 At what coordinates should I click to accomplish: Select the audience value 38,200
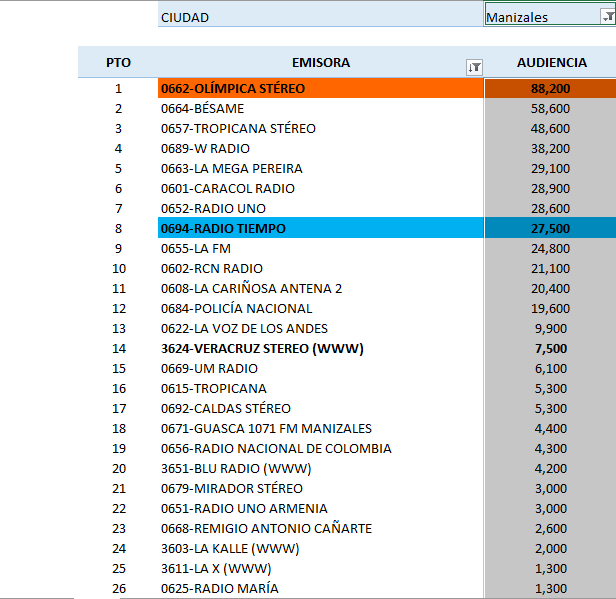click(550, 148)
